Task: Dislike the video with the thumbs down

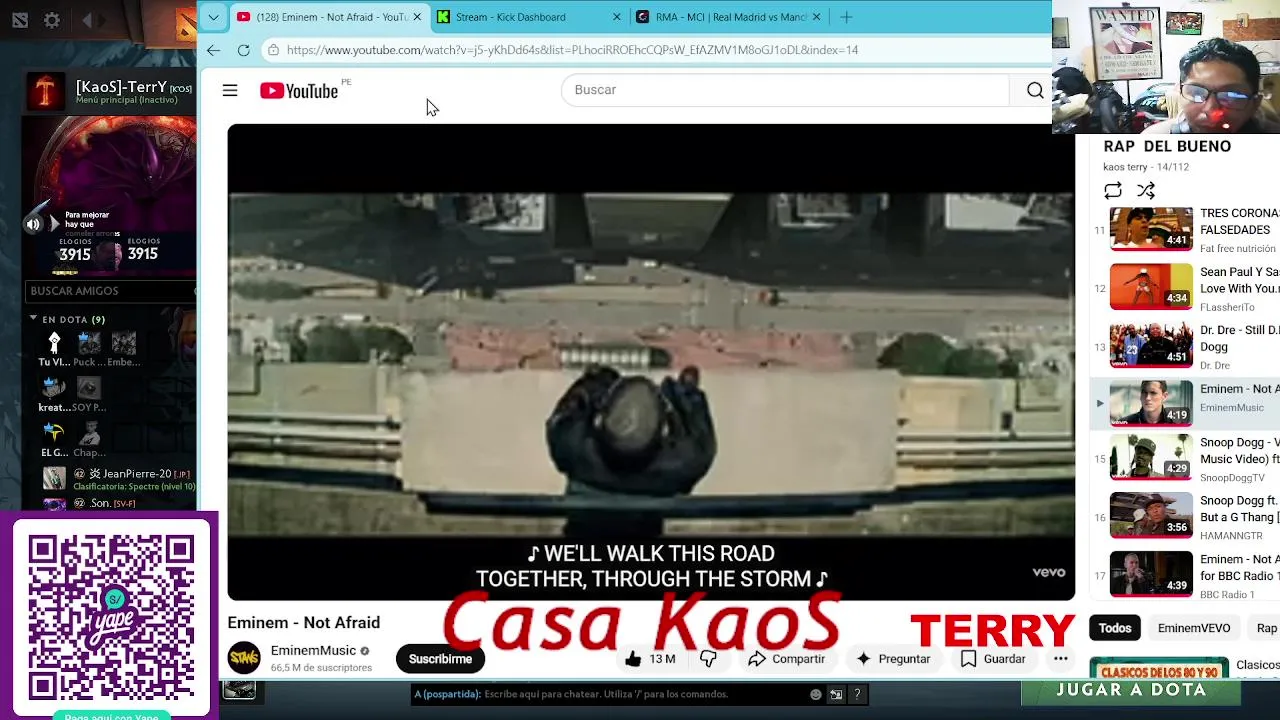Action: [708, 659]
